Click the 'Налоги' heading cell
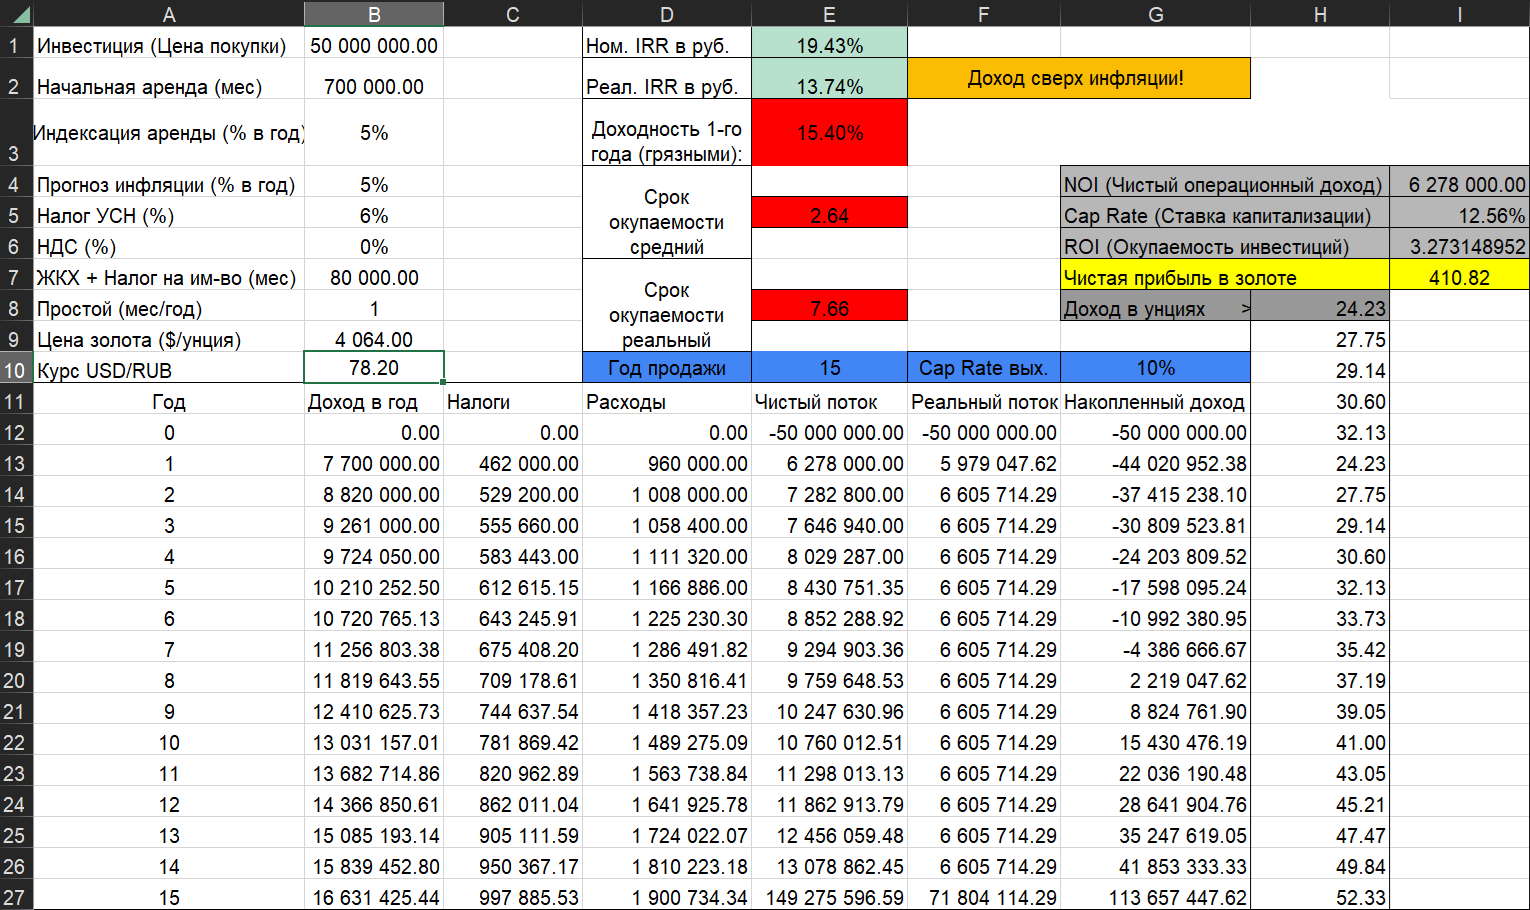The height and width of the screenshot is (910, 1530). coord(512,401)
